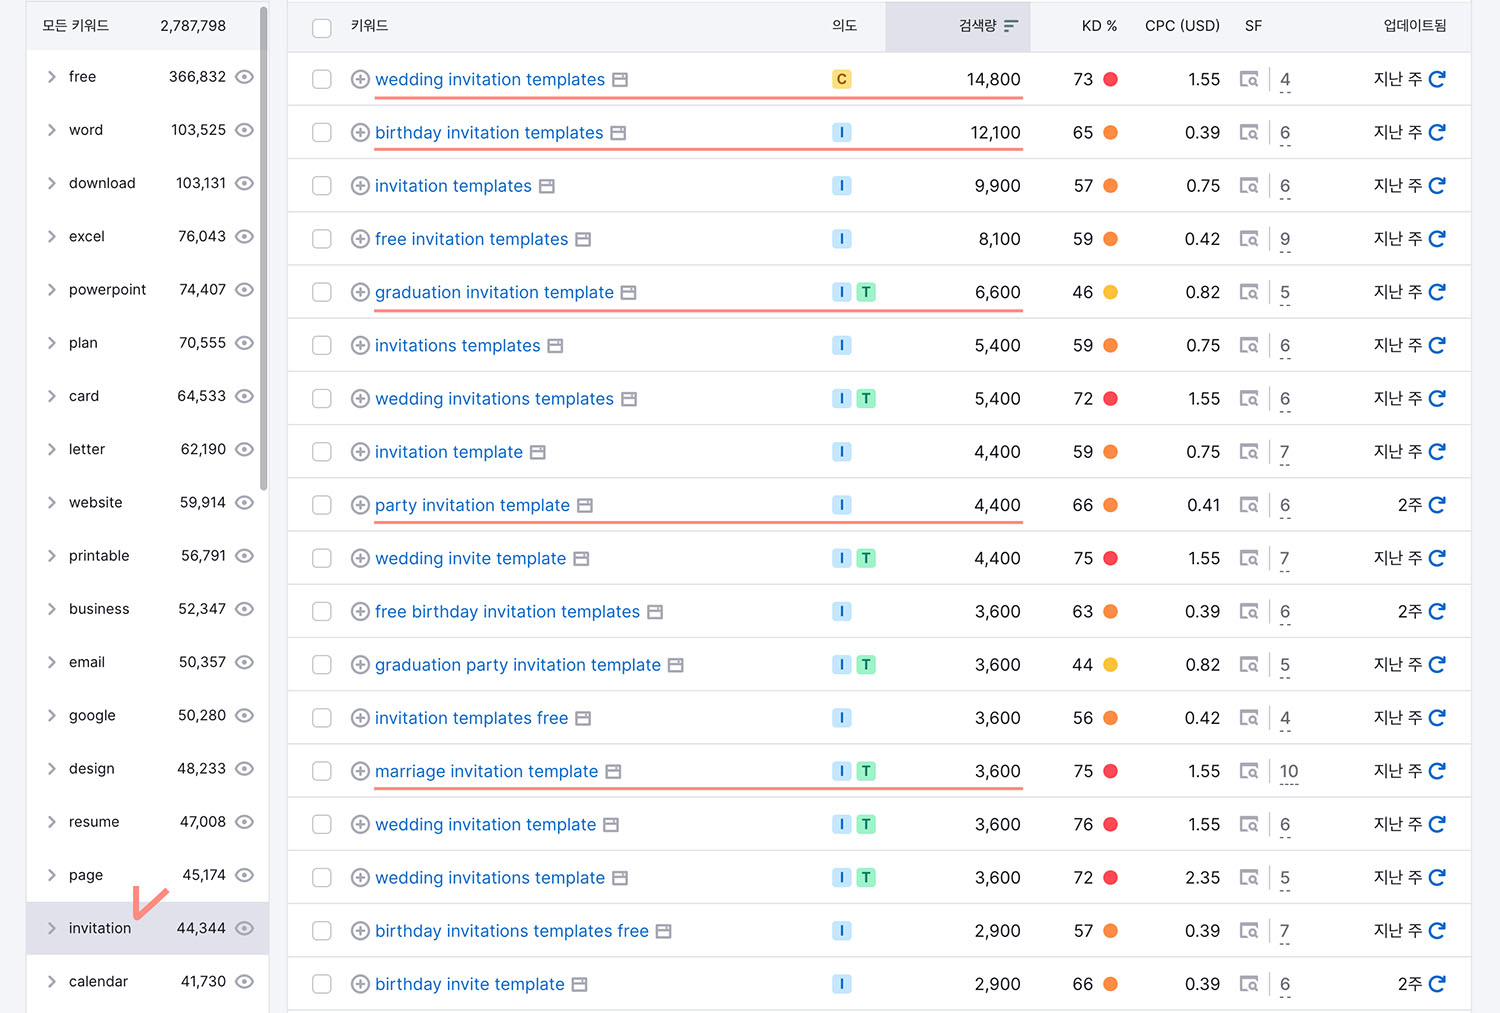
Task: Expand the 'calendar' keyword group
Action: point(51,981)
